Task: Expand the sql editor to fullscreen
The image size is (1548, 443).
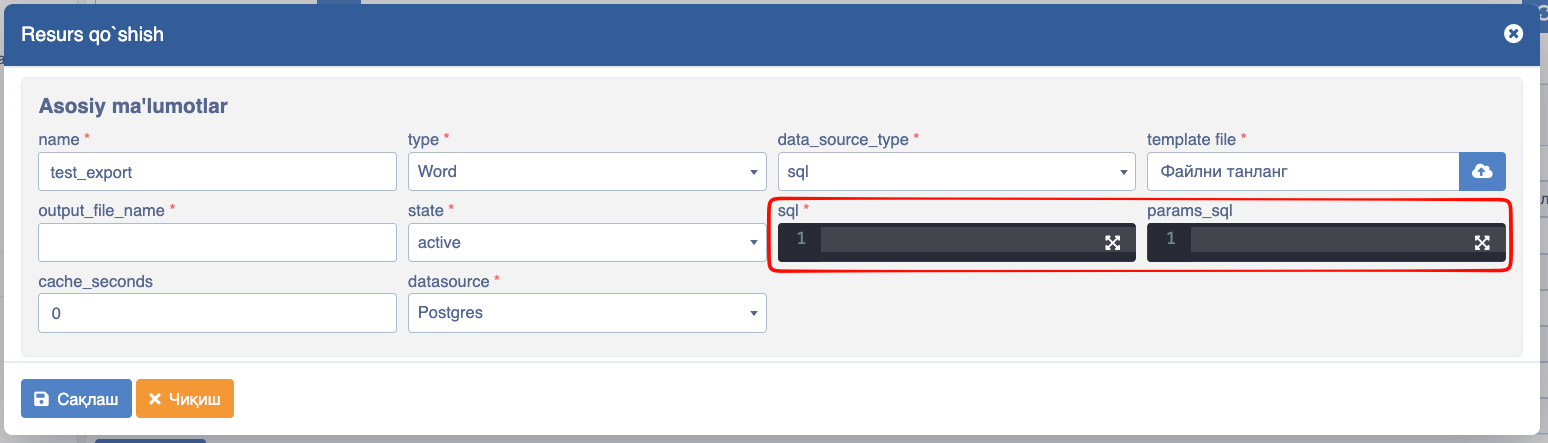Action: [1112, 242]
